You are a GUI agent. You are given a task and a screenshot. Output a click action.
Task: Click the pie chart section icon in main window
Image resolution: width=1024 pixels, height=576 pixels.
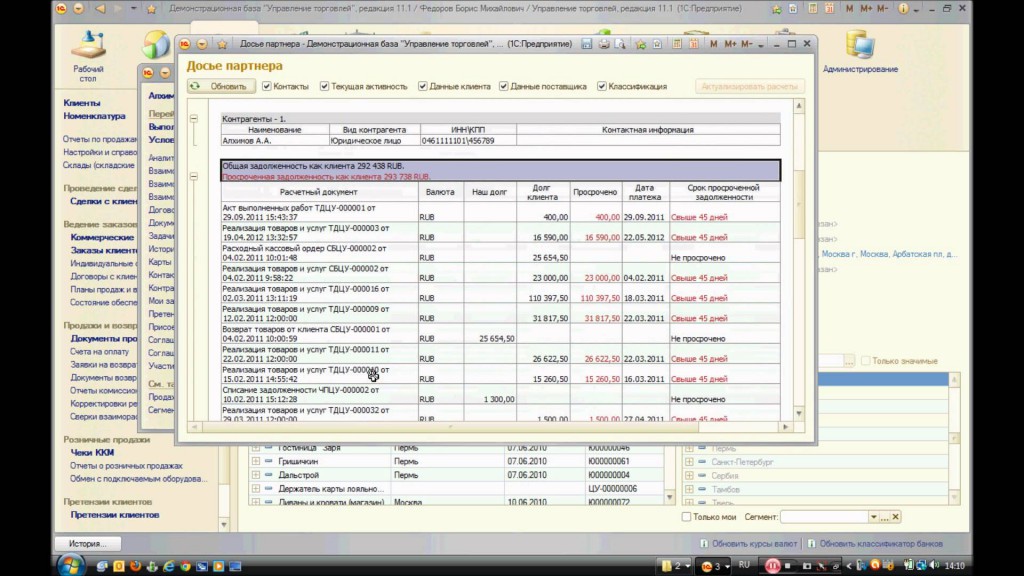[x=156, y=44]
